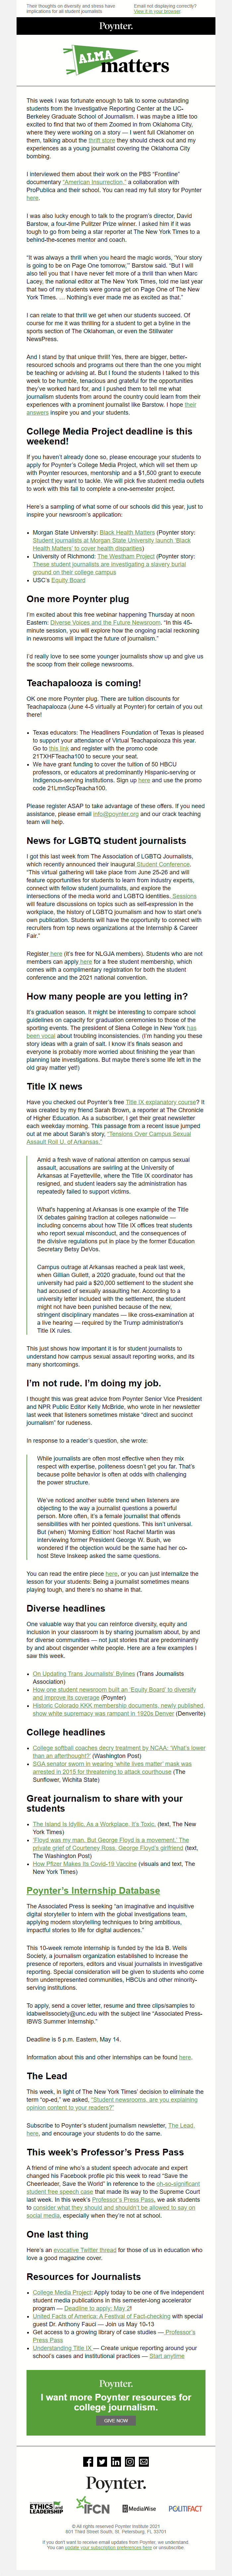The height and width of the screenshot is (2576, 232).
Task: Click the IFCN logo in footer
Action: [x=92, y=2508]
